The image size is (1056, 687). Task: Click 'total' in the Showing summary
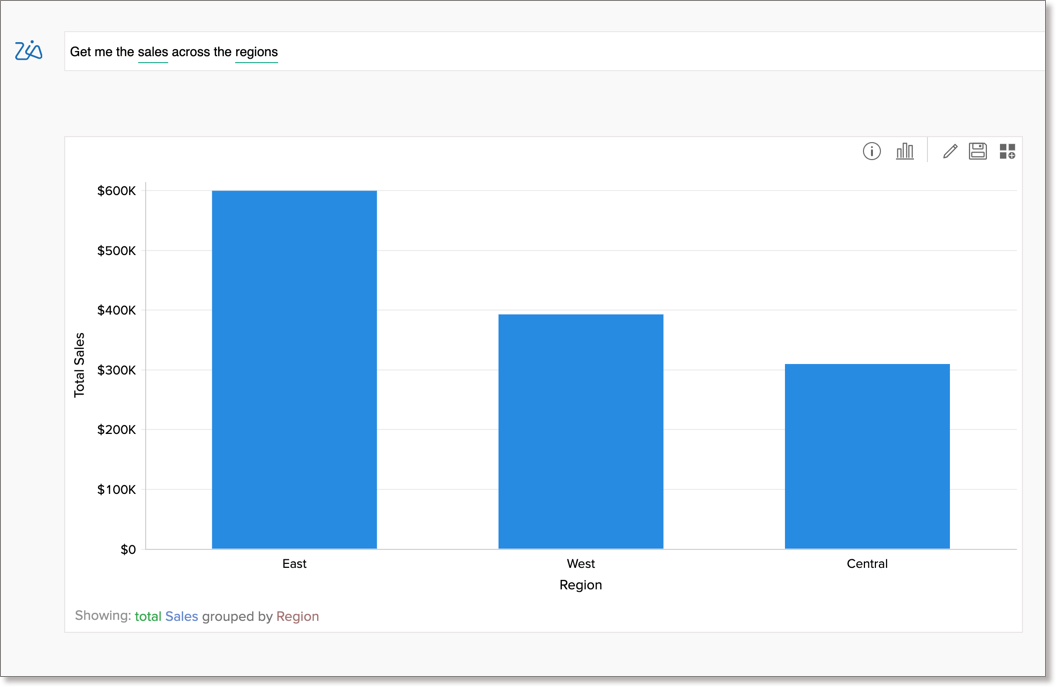click(x=147, y=616)
